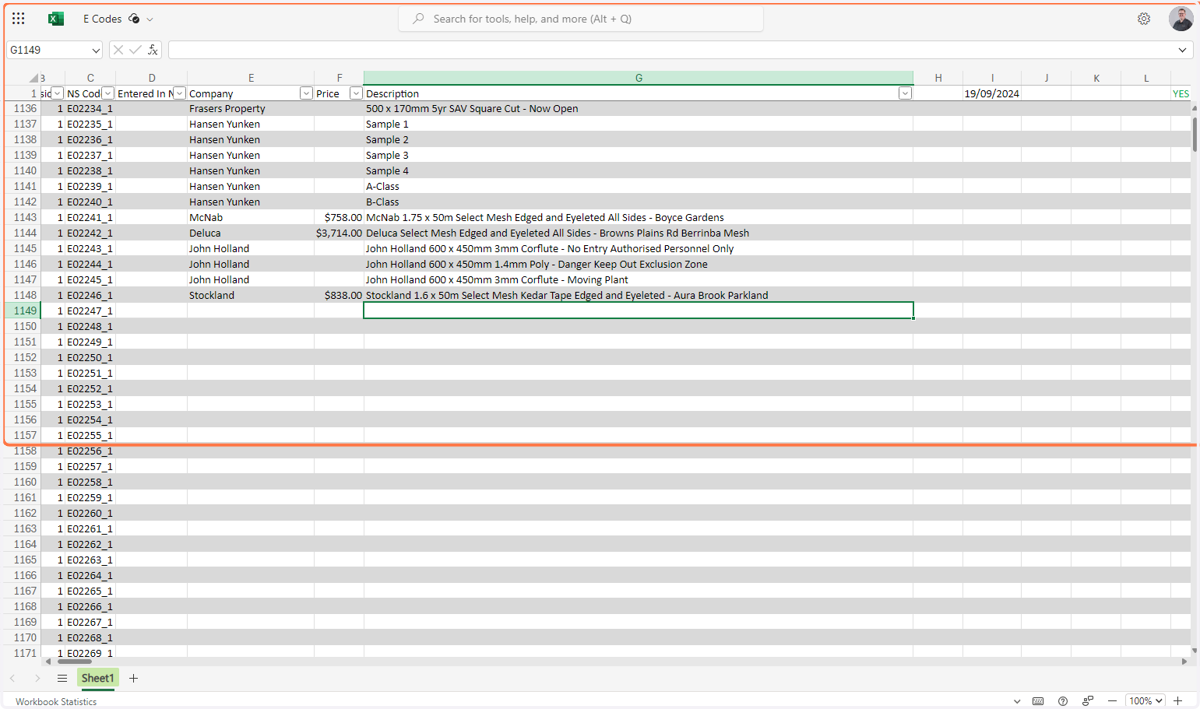Image resolution: width=1200 pixels, height=709 pixels.
Task: Click next sheet navigation arrow
Action: 37,678
